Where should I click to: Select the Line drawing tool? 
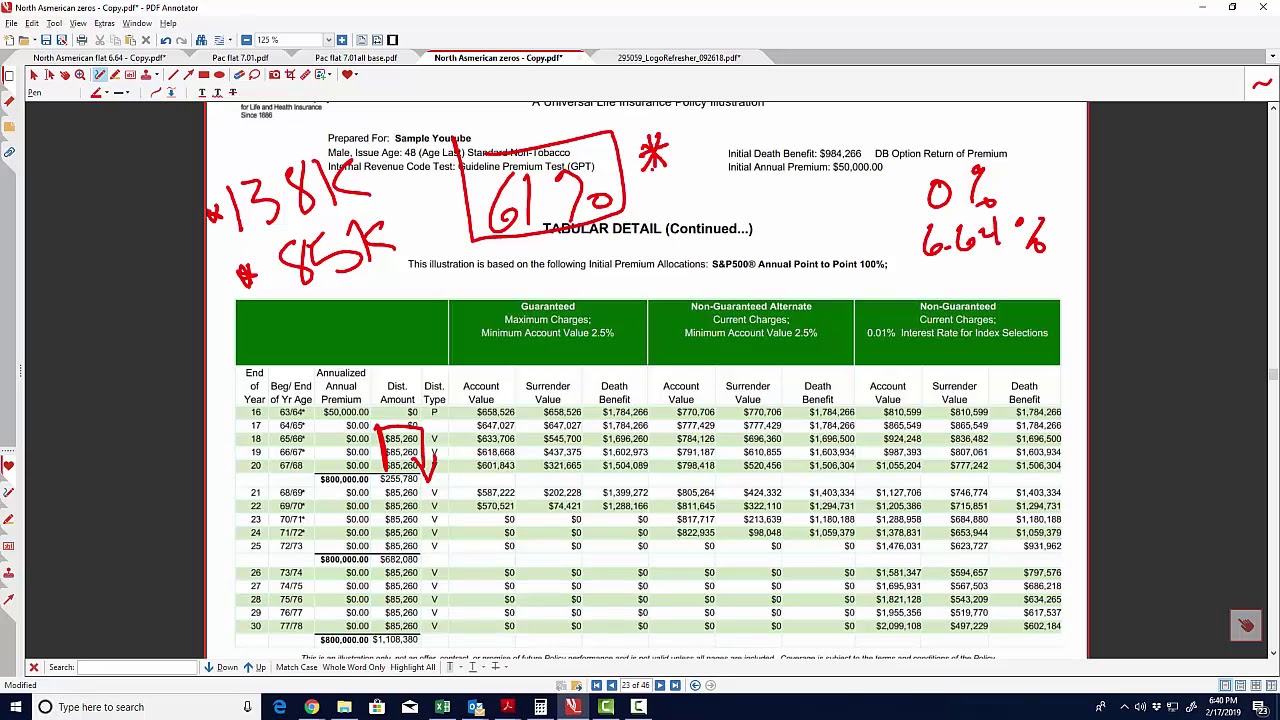click(173, 75)
